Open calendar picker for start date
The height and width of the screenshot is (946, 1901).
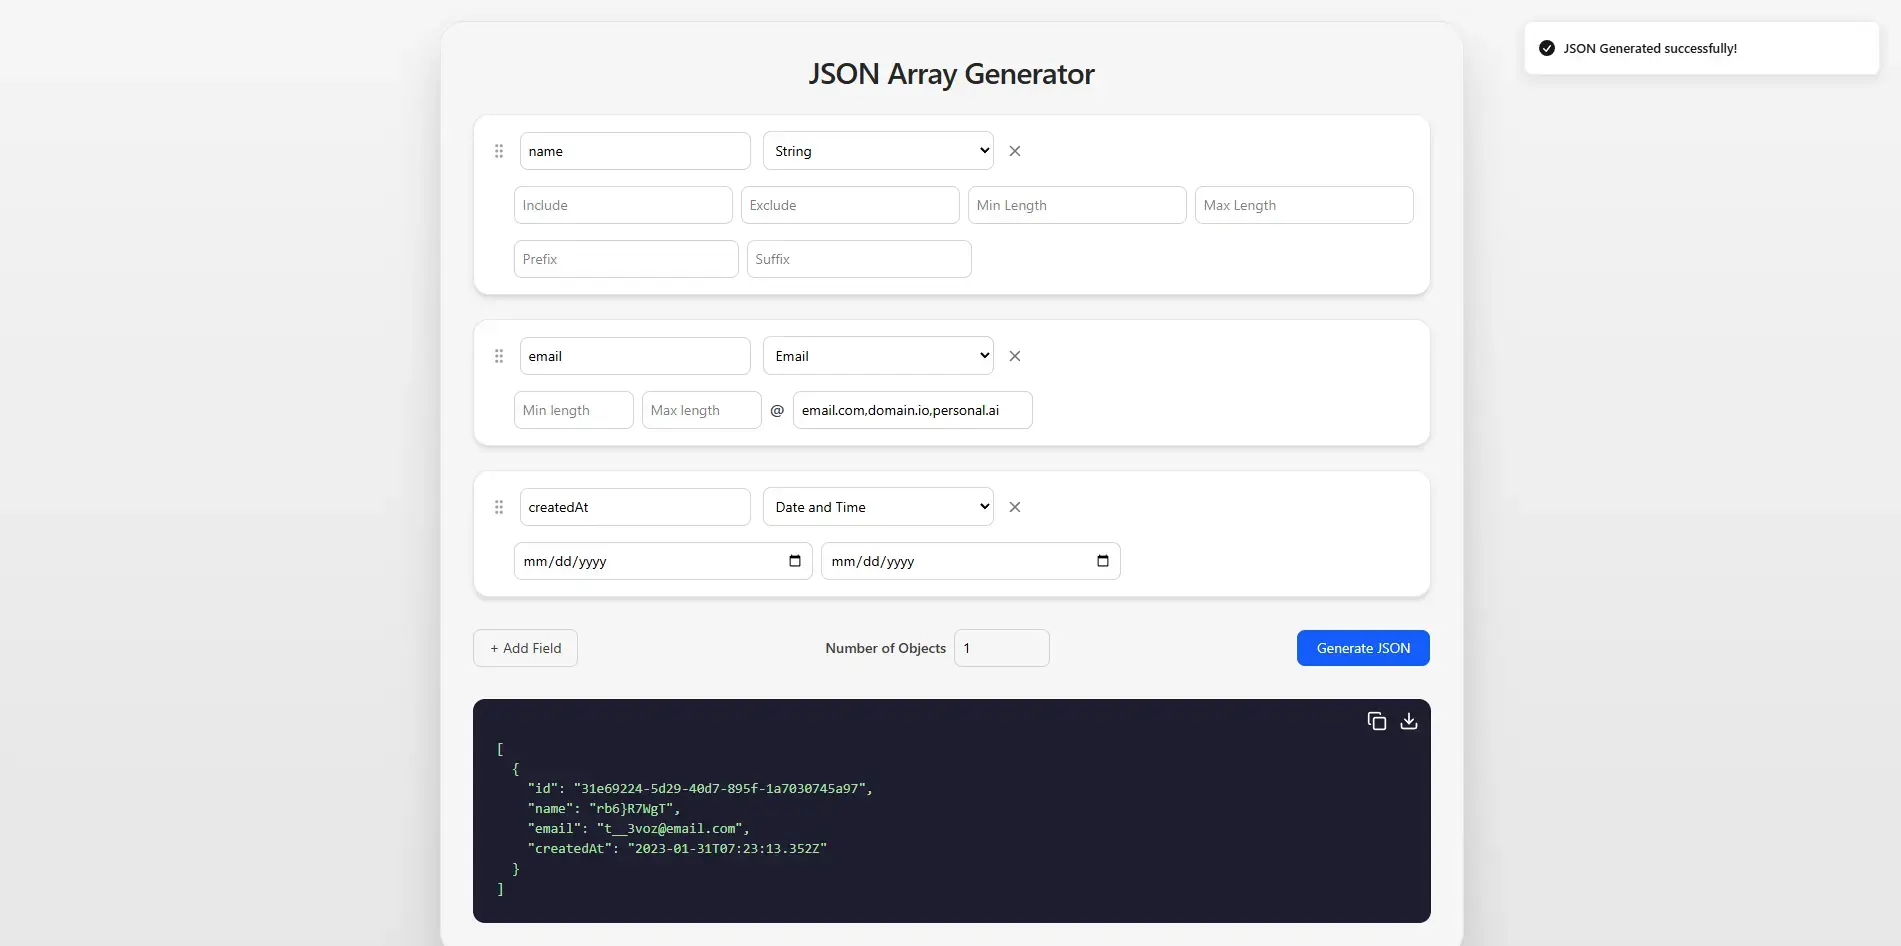click(x=795, y=561)
